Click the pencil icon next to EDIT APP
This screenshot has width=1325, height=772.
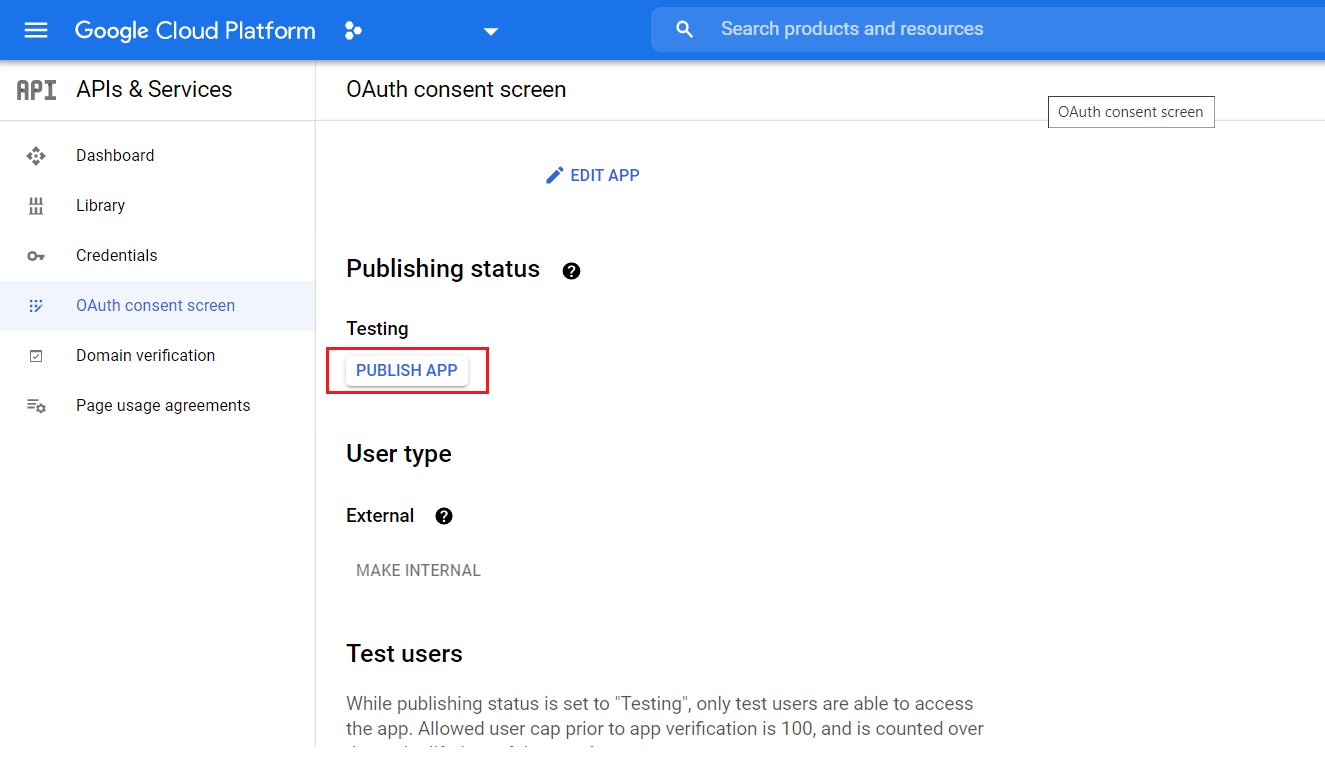[x=555, y=174]
